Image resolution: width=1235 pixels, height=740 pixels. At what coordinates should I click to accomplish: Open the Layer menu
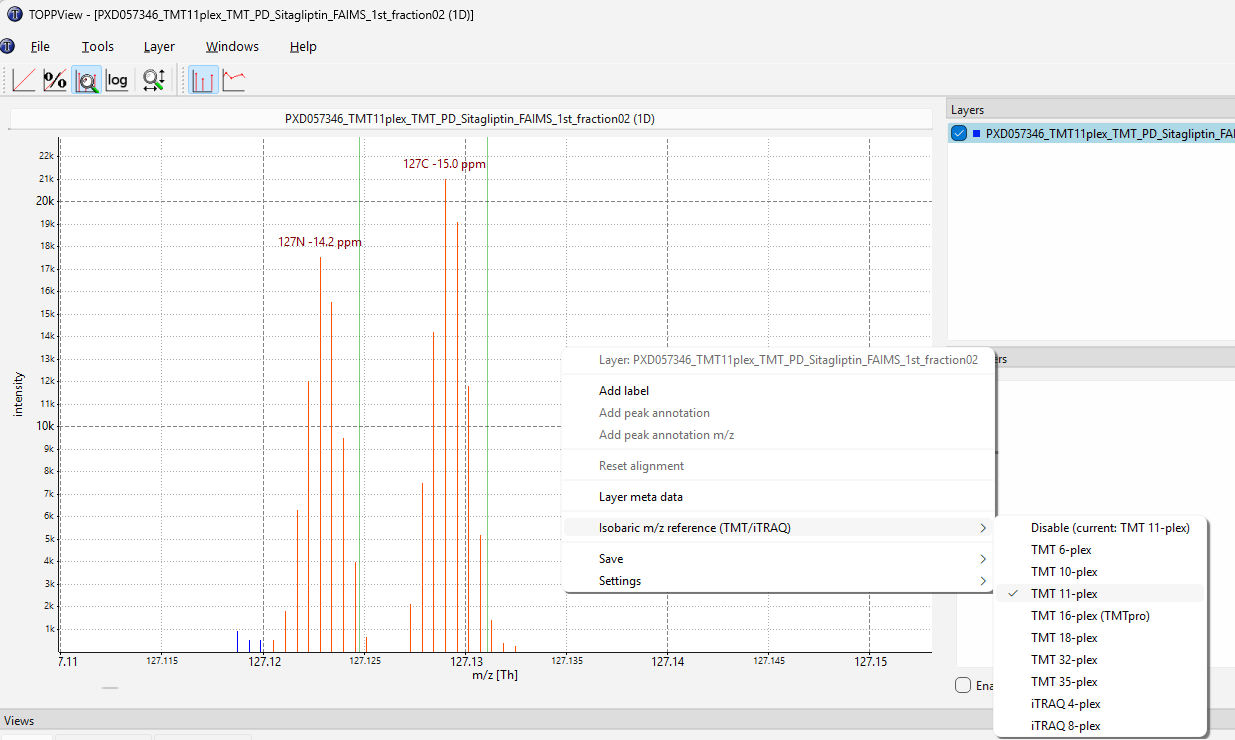(159, 46)
